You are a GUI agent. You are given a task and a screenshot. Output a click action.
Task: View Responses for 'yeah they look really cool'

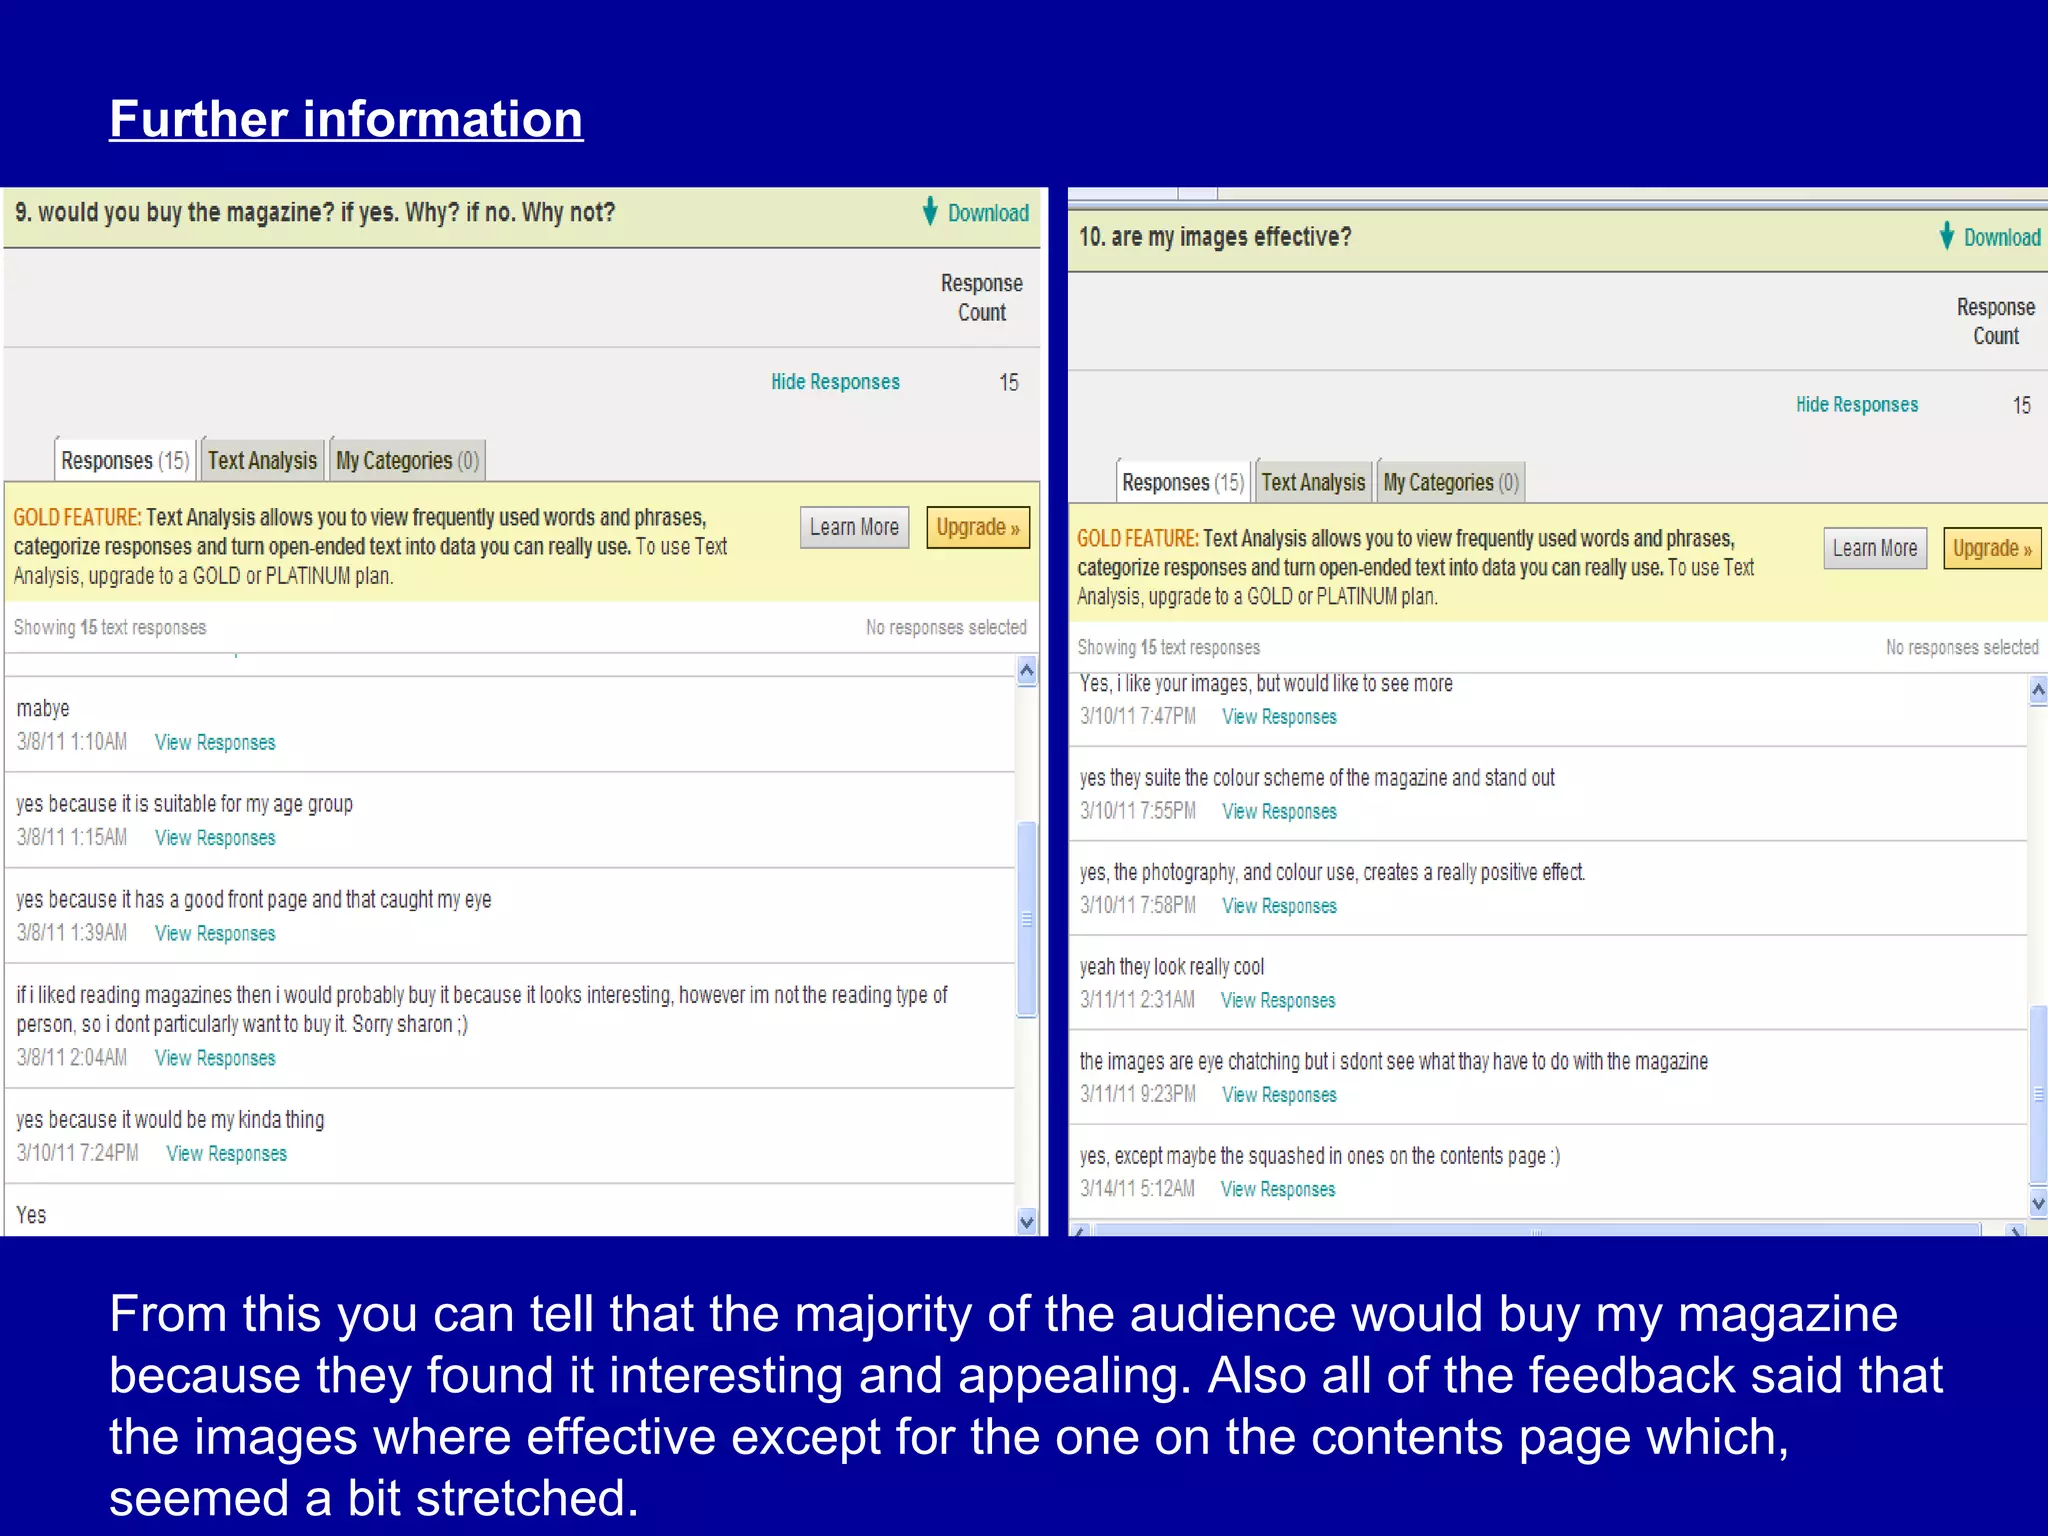pos(1277,1001)
